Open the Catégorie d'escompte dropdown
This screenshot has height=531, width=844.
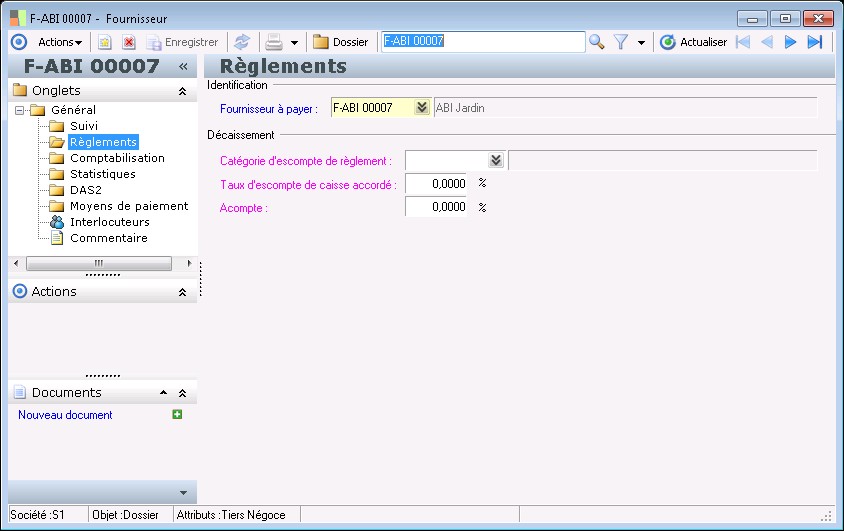(x=496, y=160)
